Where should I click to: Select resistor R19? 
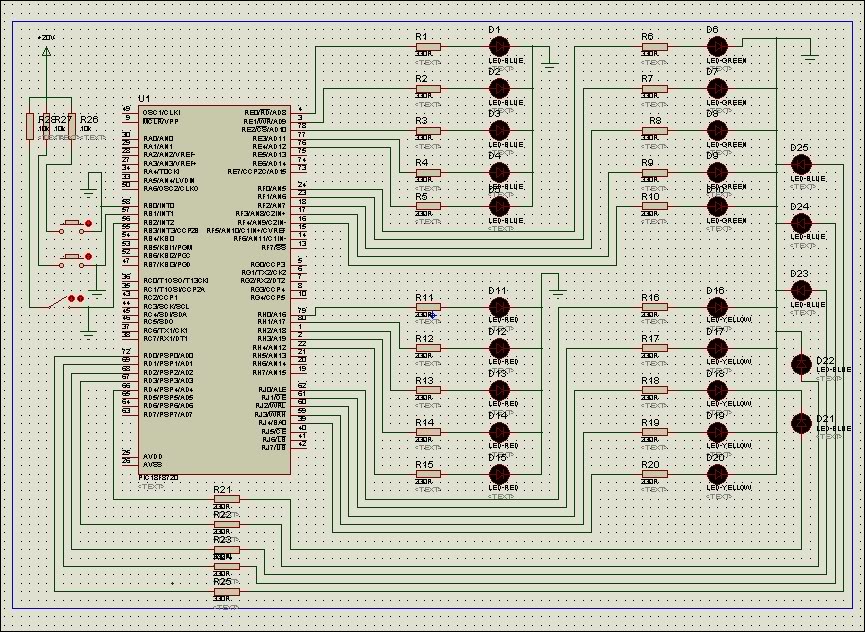655,432
